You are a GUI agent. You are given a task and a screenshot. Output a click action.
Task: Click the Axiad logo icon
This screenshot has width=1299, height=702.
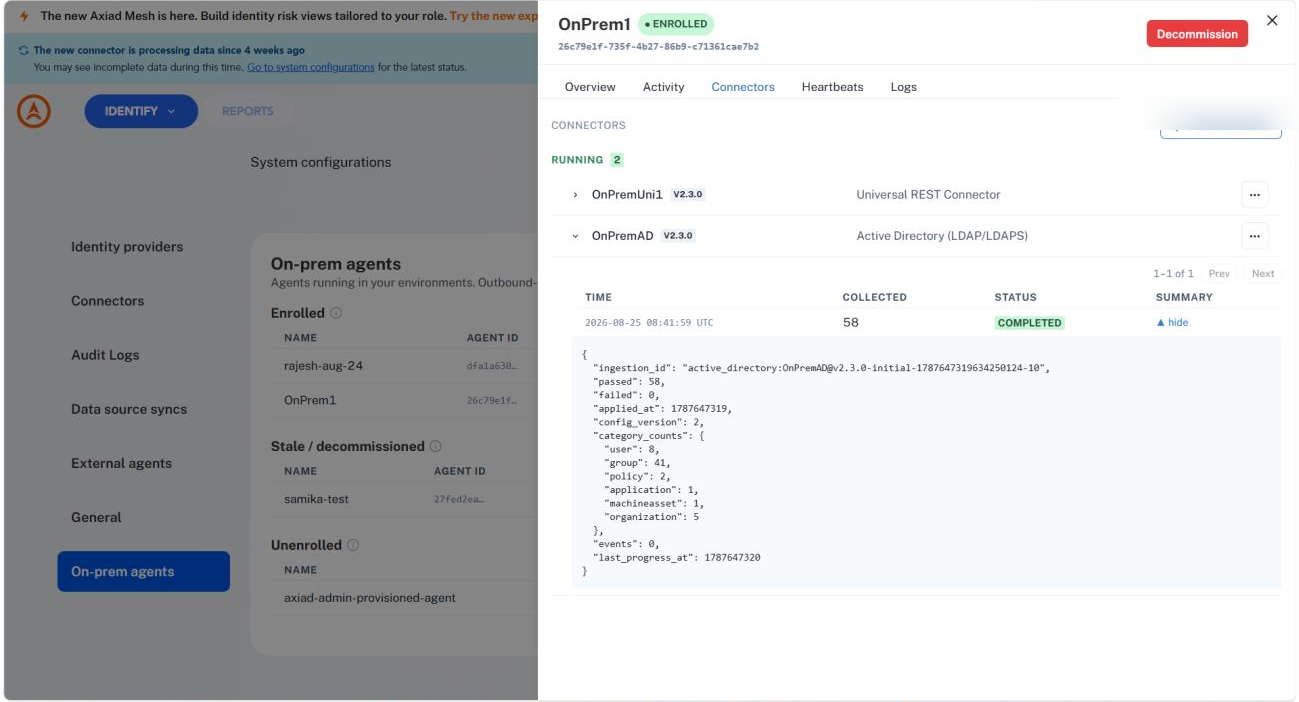coord(34,111)
